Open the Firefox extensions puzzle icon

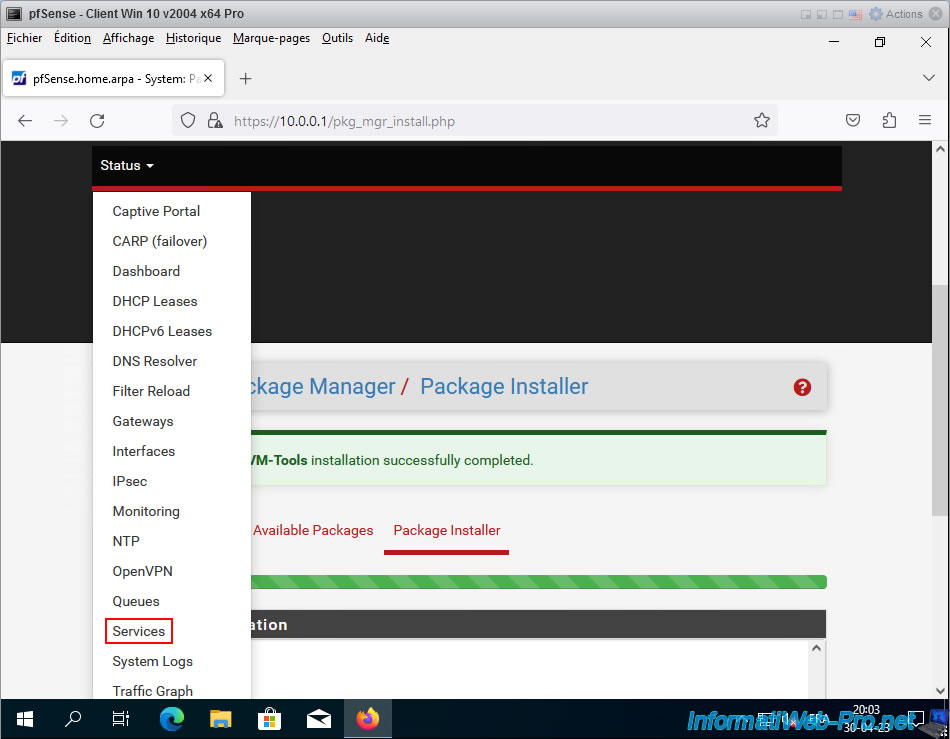(889, 121)
